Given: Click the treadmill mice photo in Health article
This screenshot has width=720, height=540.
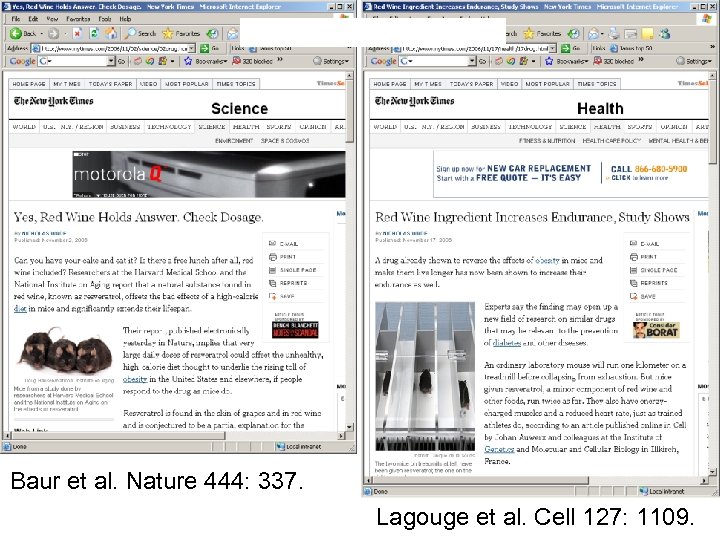Looking at the screenshot, I should coord(425,376).
